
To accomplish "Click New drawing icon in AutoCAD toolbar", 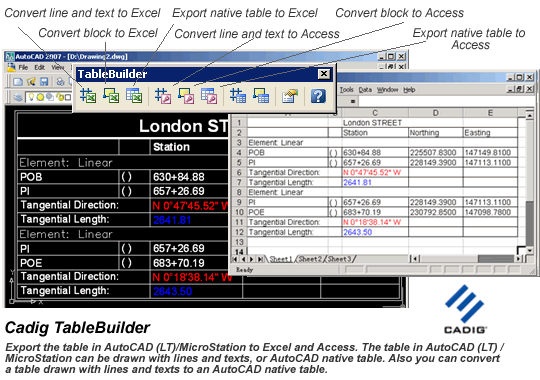I will pos(18,82).
